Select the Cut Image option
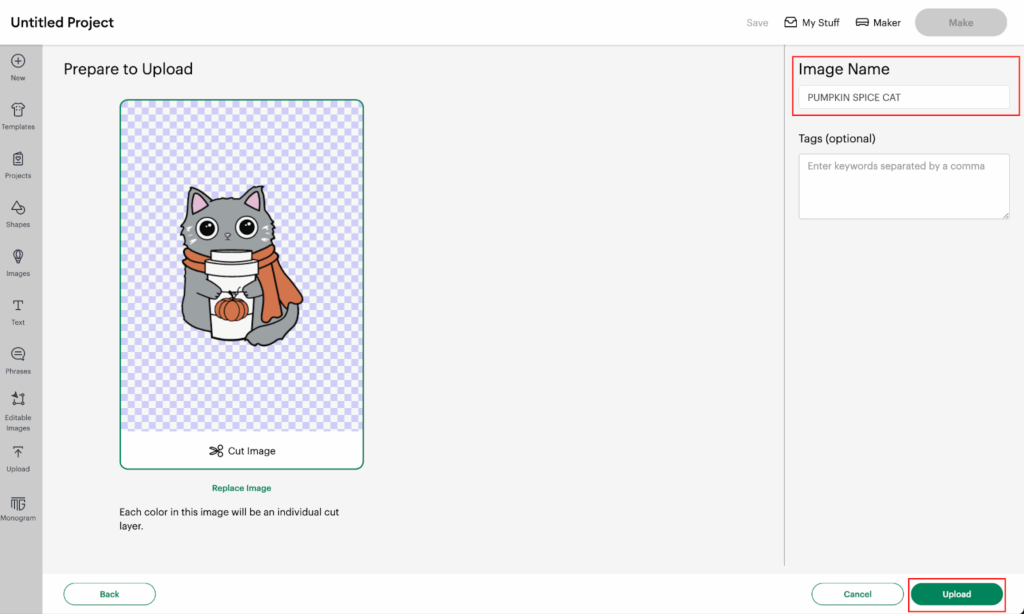Screen dimensions: 1024x614 tap(242, 451)
